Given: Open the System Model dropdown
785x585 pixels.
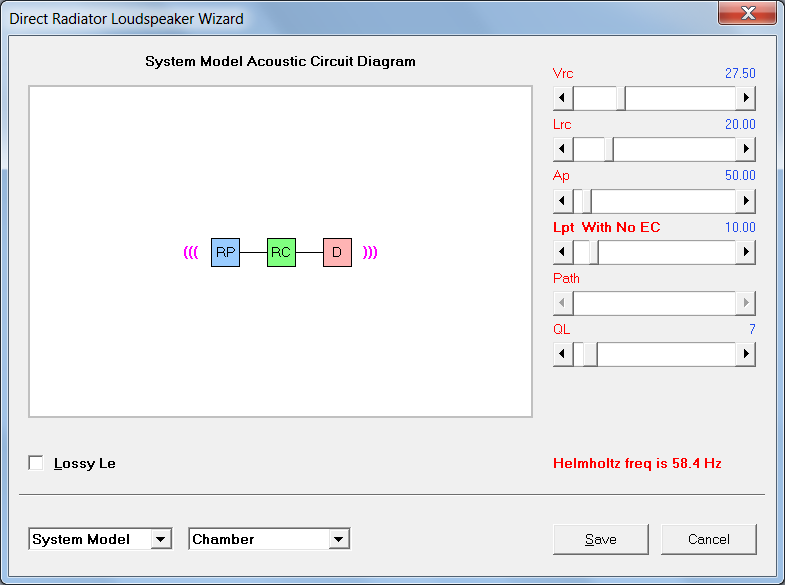Looking at the screenshot, I should pyautogui.click(x=100, y=539).
